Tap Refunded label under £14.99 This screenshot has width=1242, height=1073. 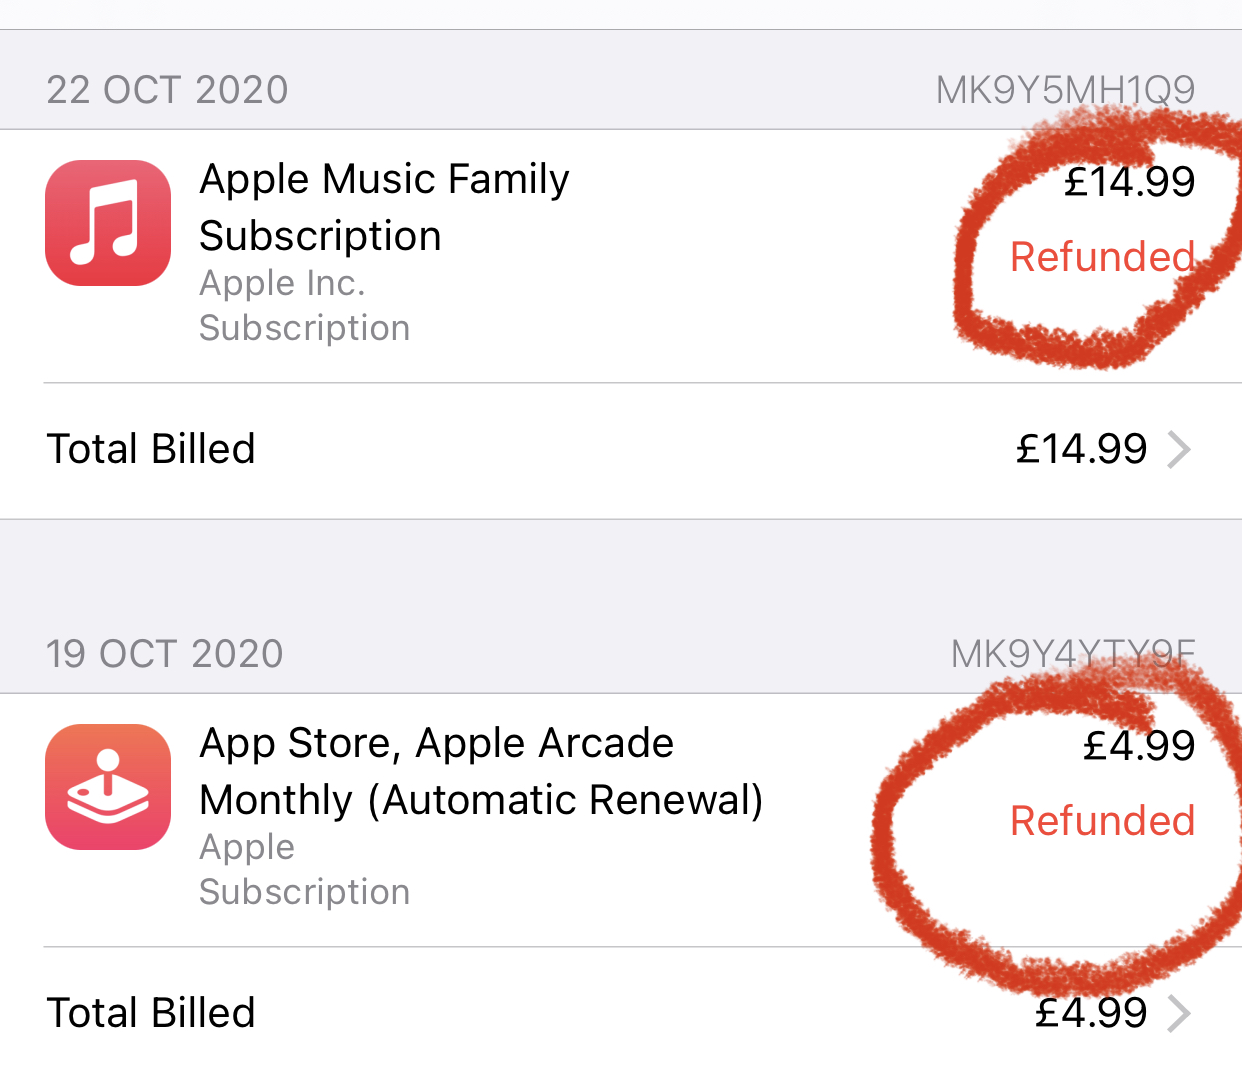tap(1102, 257)
